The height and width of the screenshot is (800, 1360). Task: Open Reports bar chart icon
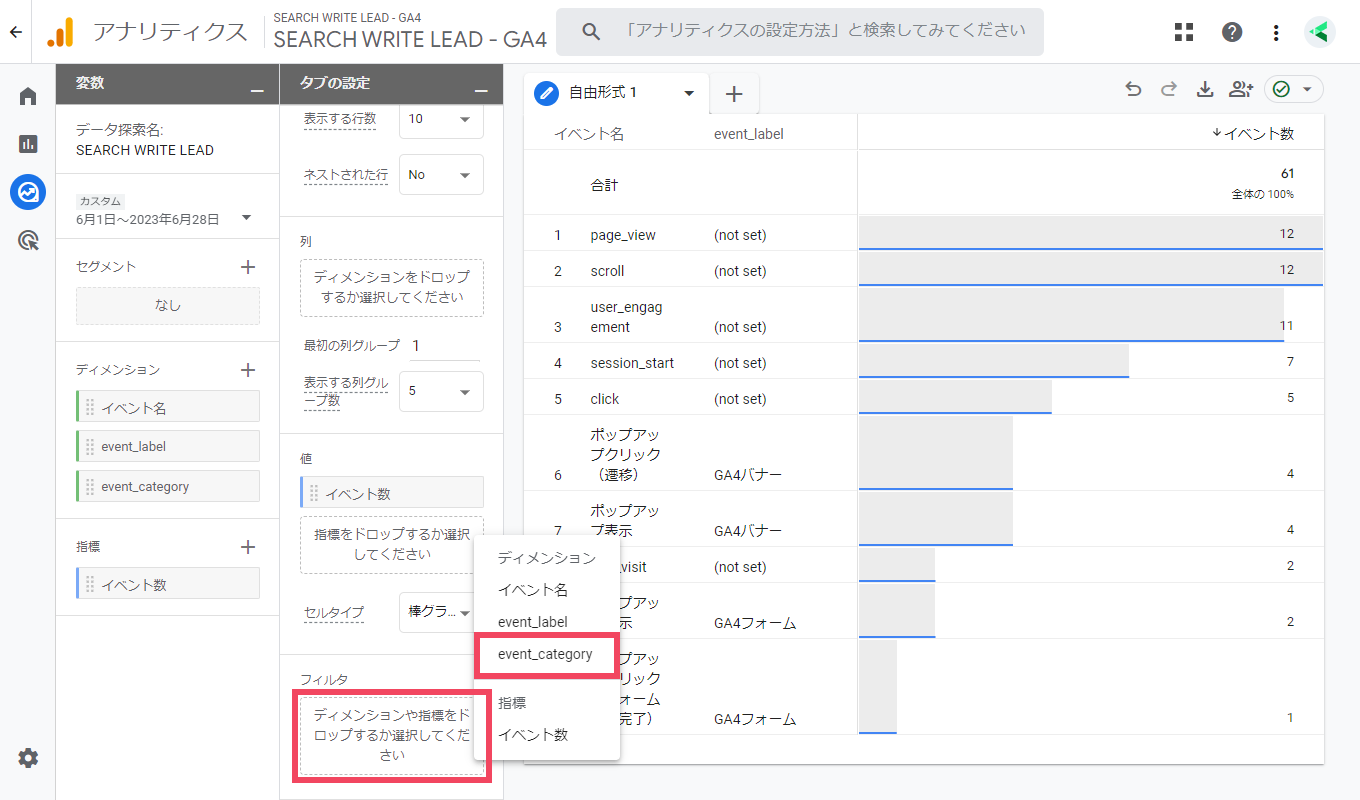28,143
